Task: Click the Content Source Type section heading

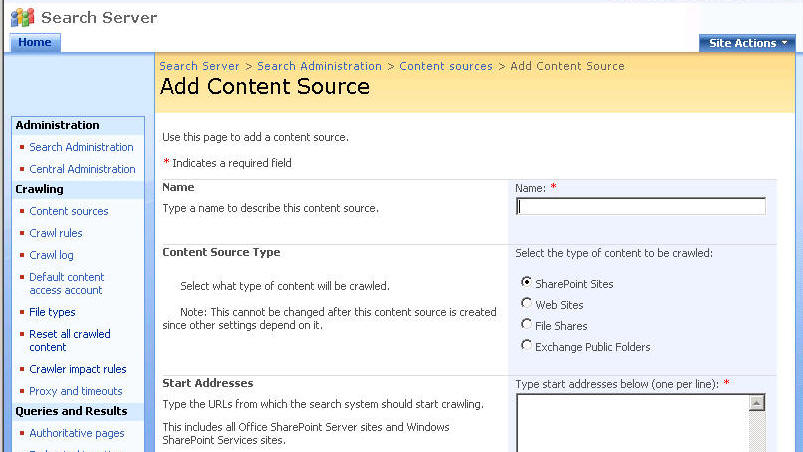Action: pyautogui.click(x=221, y=252)
